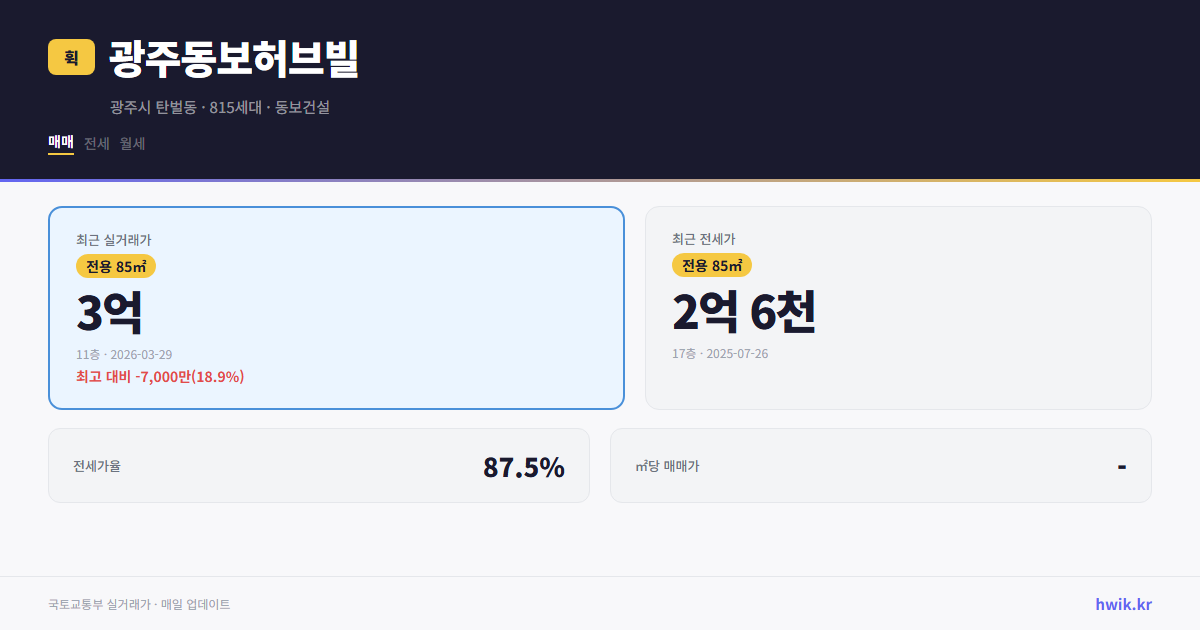1200x630 pixels.
Task: Click the ㎡당 매매가 card
Action: click(x=880, y=465)
